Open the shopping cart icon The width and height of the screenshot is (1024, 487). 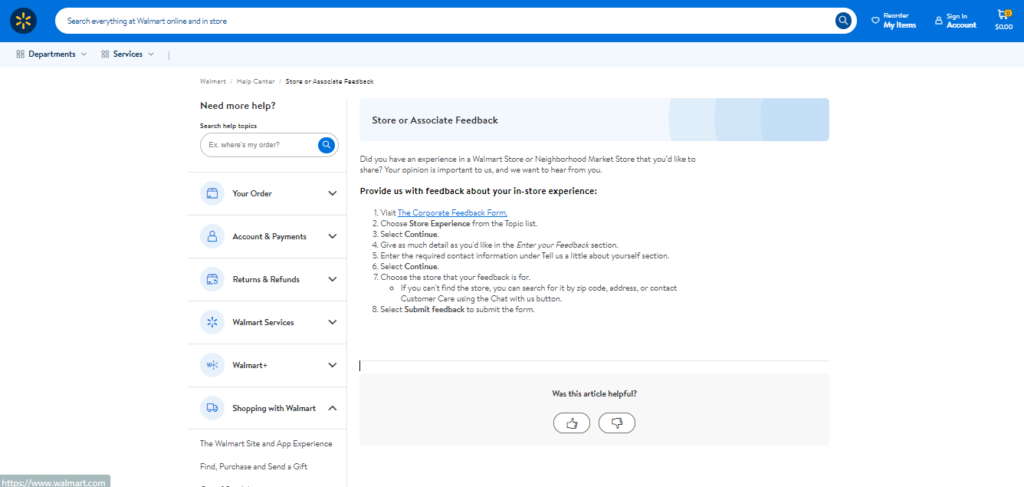point(1002,14)
